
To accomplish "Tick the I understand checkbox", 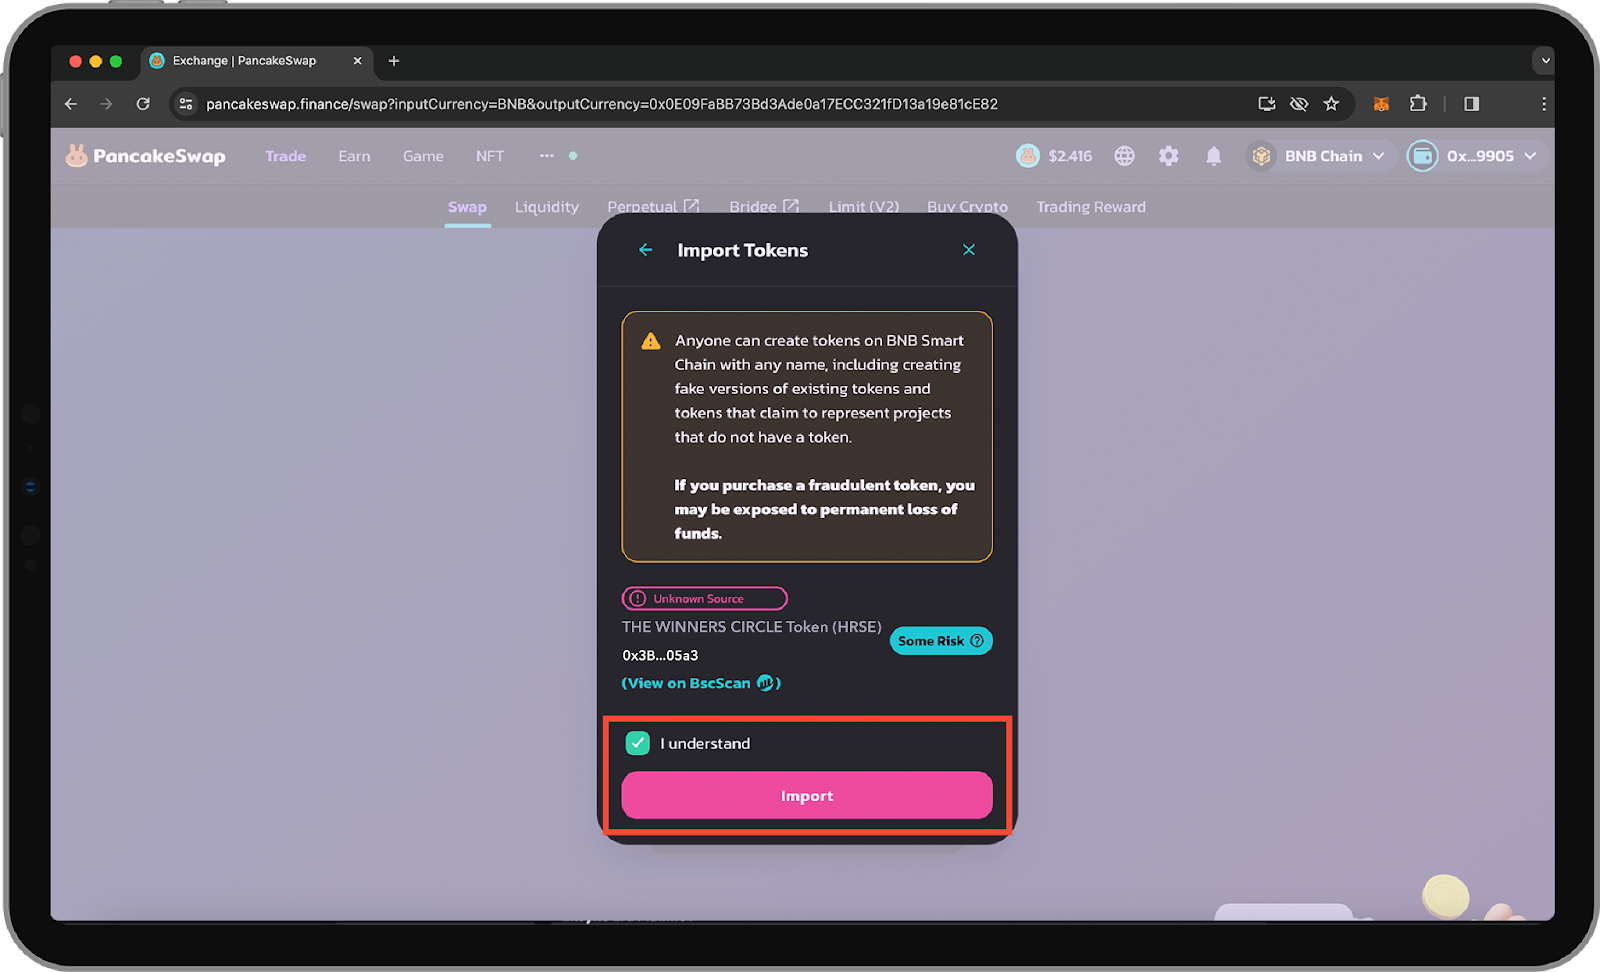I will (637, 743).
